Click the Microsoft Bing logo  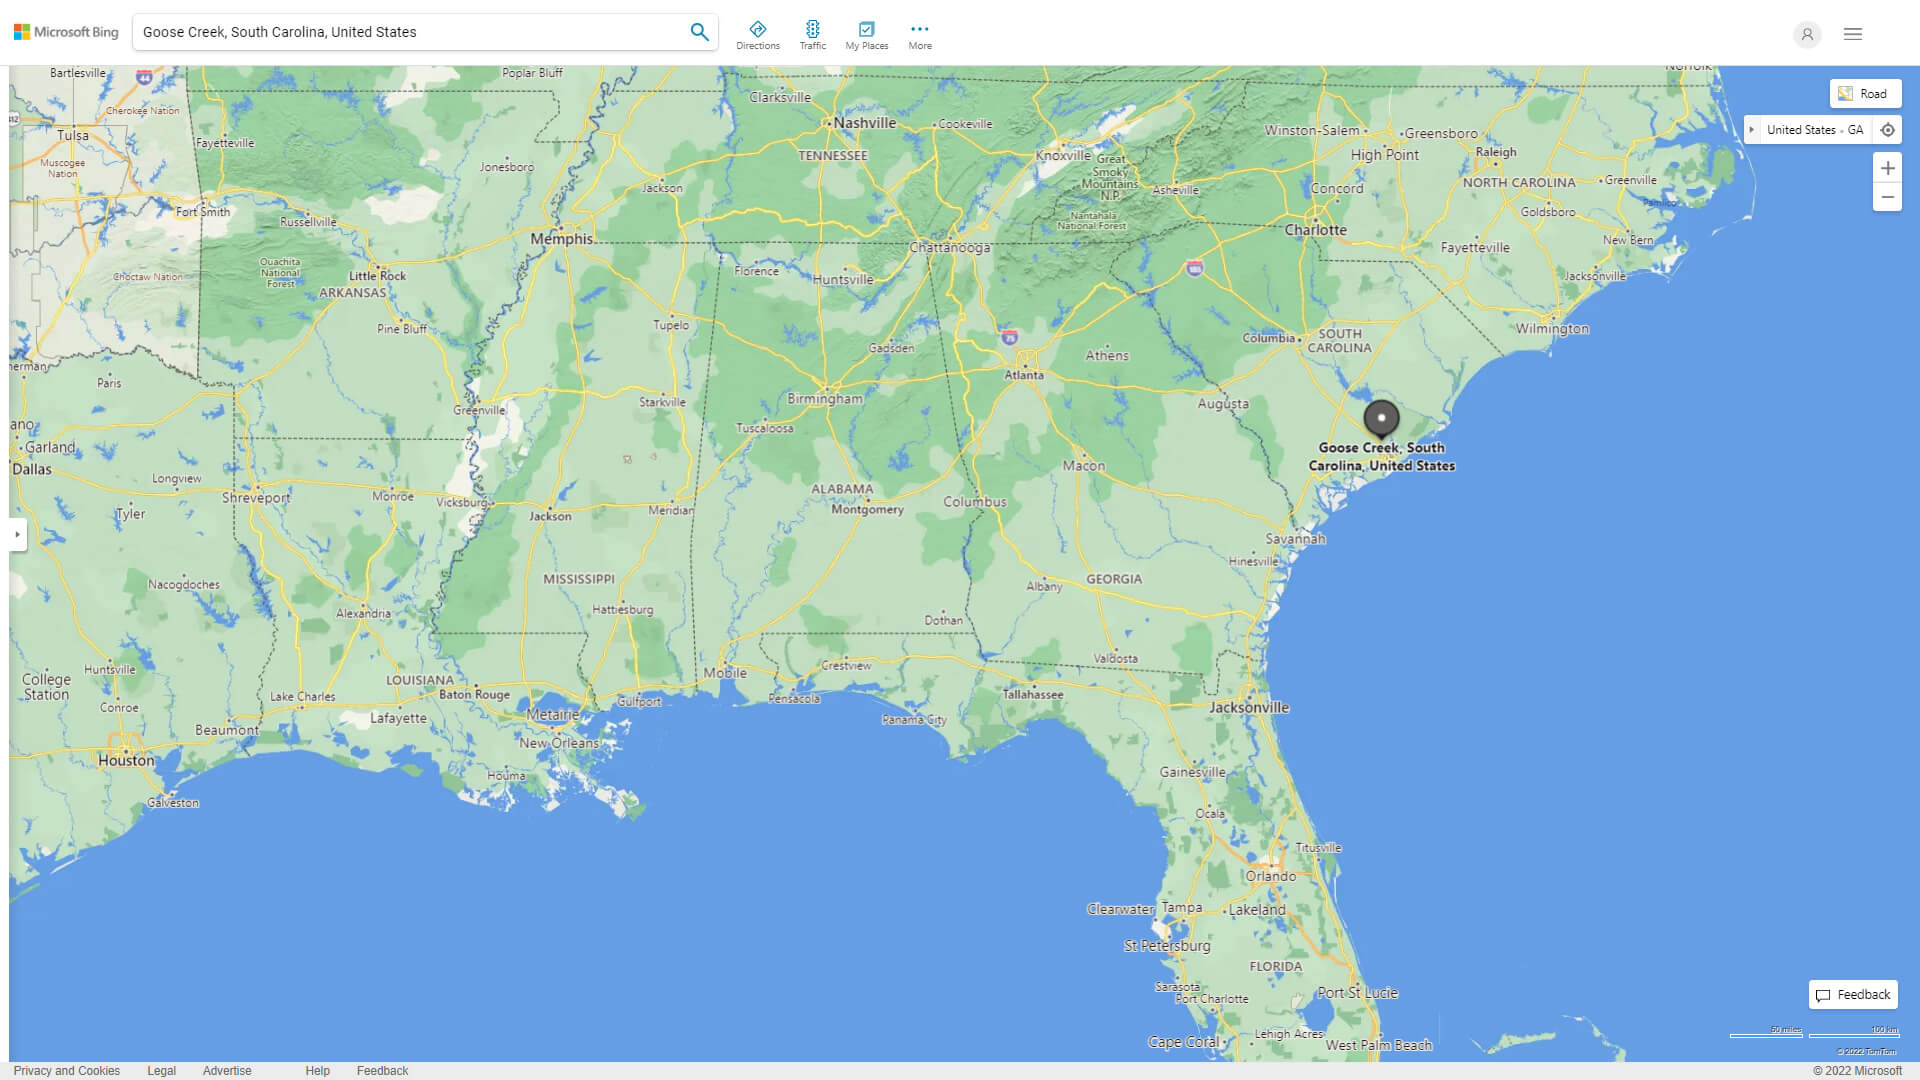pyautogui.click(x=66, y=32)
